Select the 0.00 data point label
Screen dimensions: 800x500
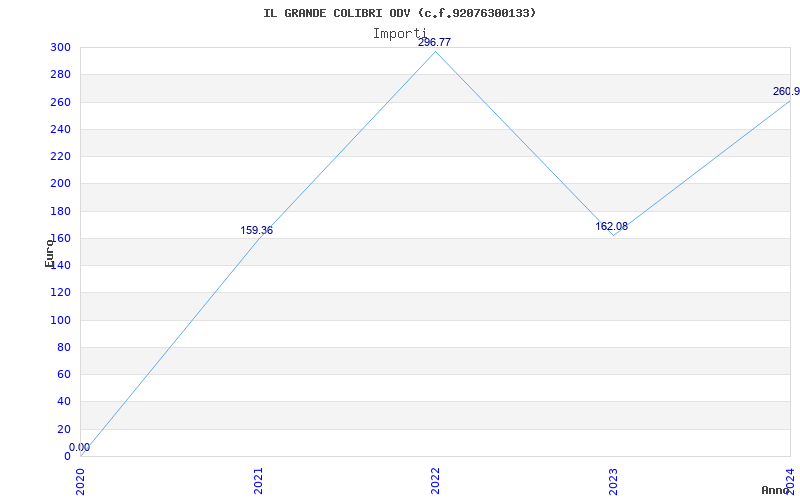[80, 447]
